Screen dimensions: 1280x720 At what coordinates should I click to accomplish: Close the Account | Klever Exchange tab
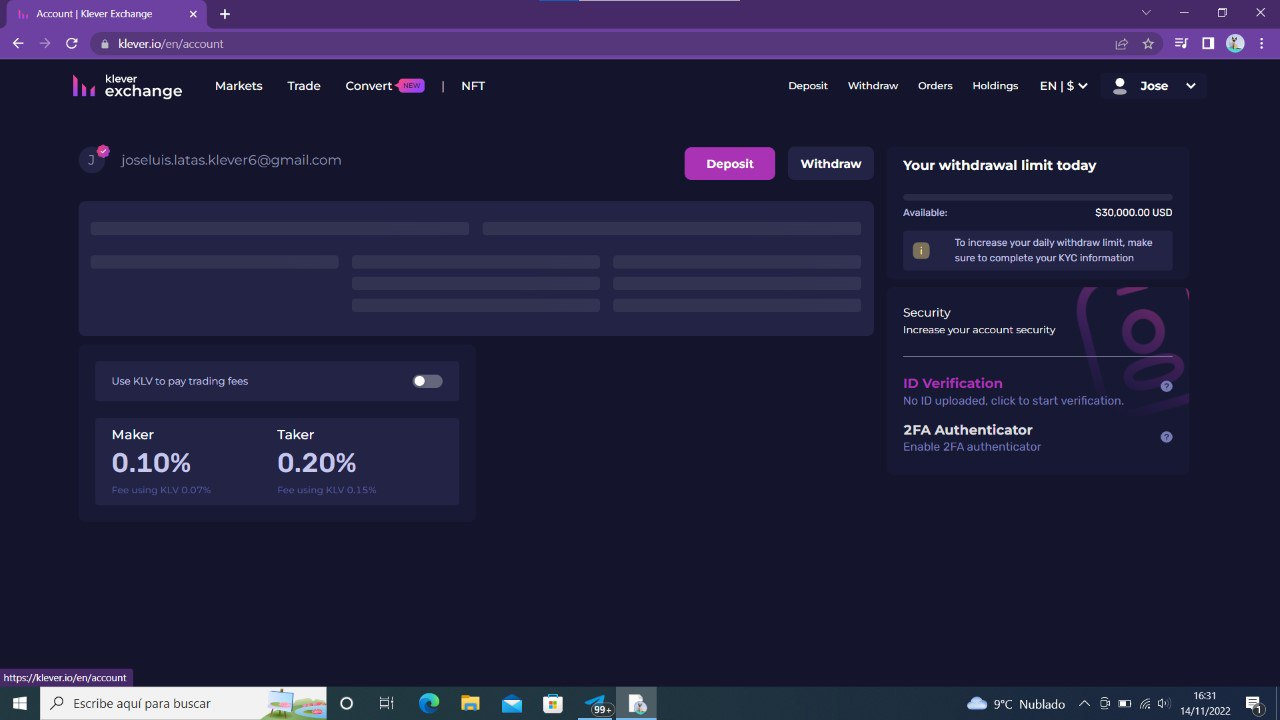[193, 14]
